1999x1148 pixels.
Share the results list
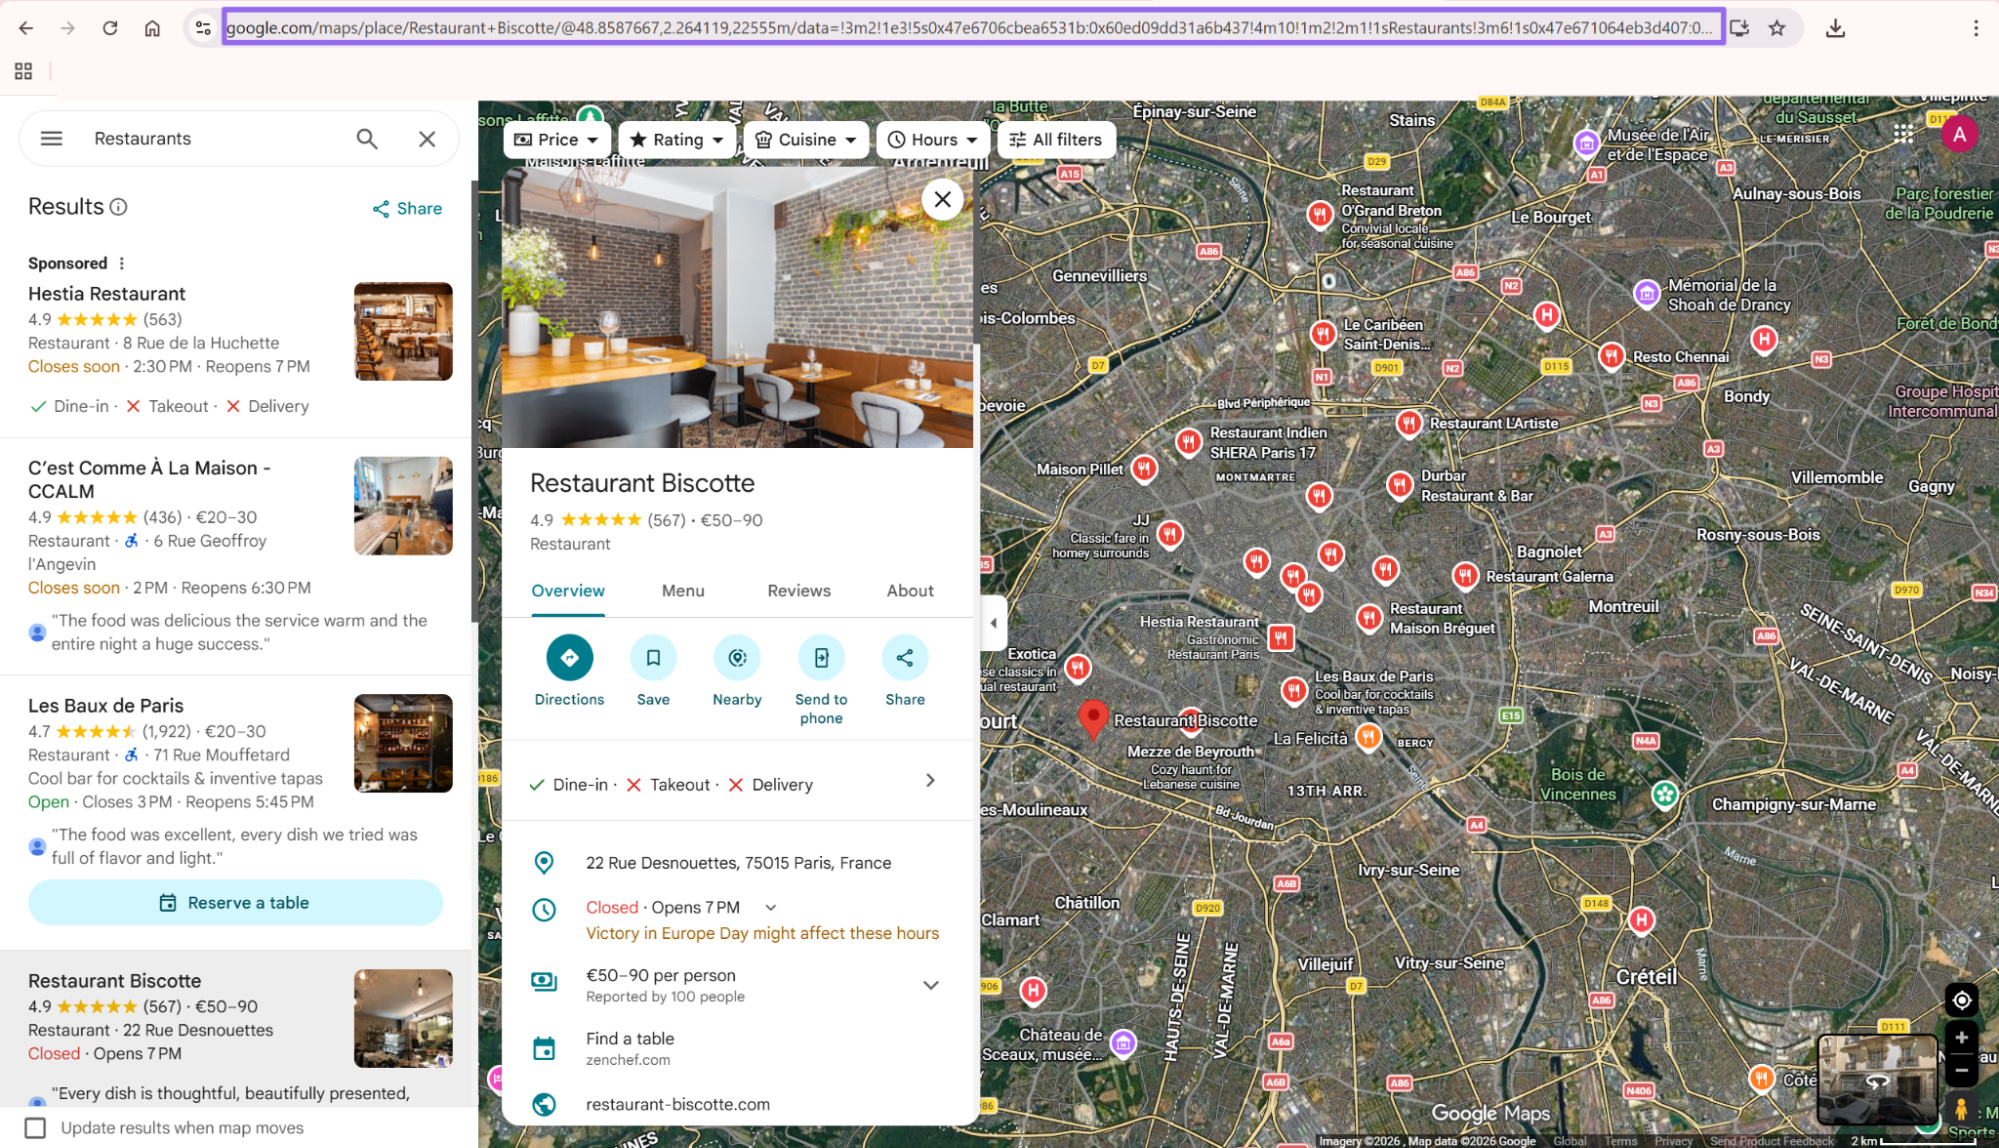407,209
